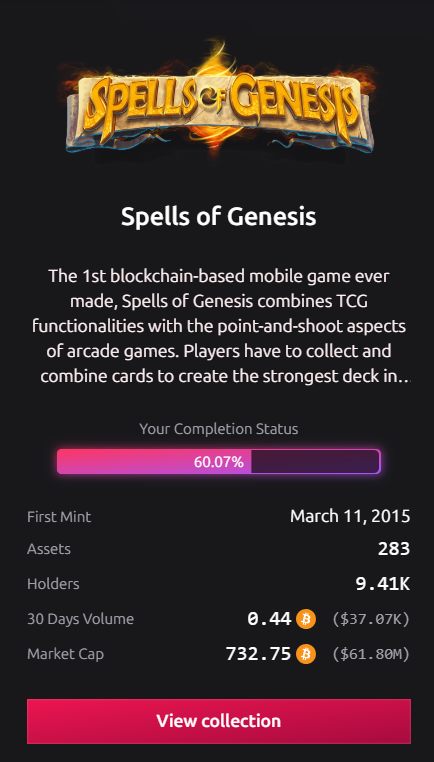Click the 0.44 volume amount
Viewport: 434px width, 762px height.
(x=269, y=619)
